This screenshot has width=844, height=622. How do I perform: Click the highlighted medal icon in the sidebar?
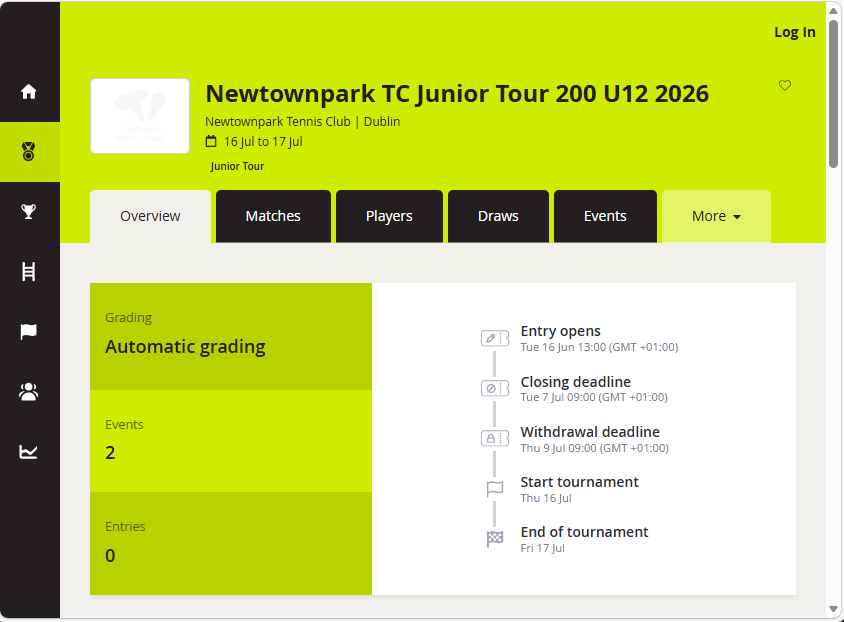pos(29,151)
